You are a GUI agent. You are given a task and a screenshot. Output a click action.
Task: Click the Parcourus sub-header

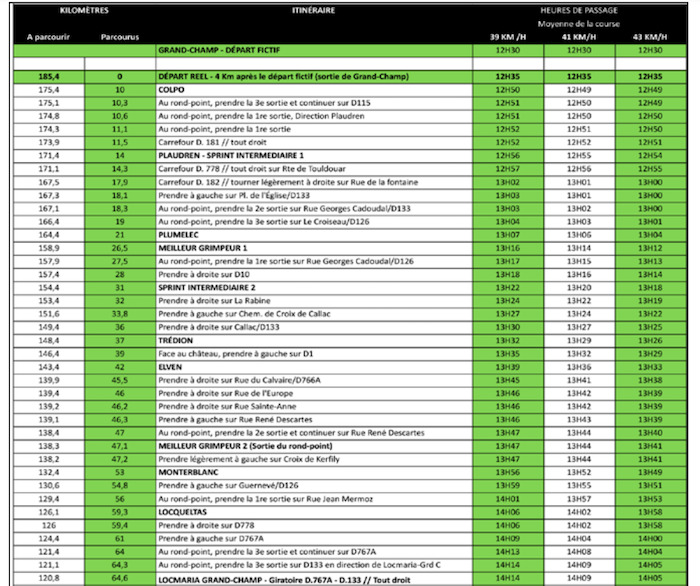tap(120, 37)
